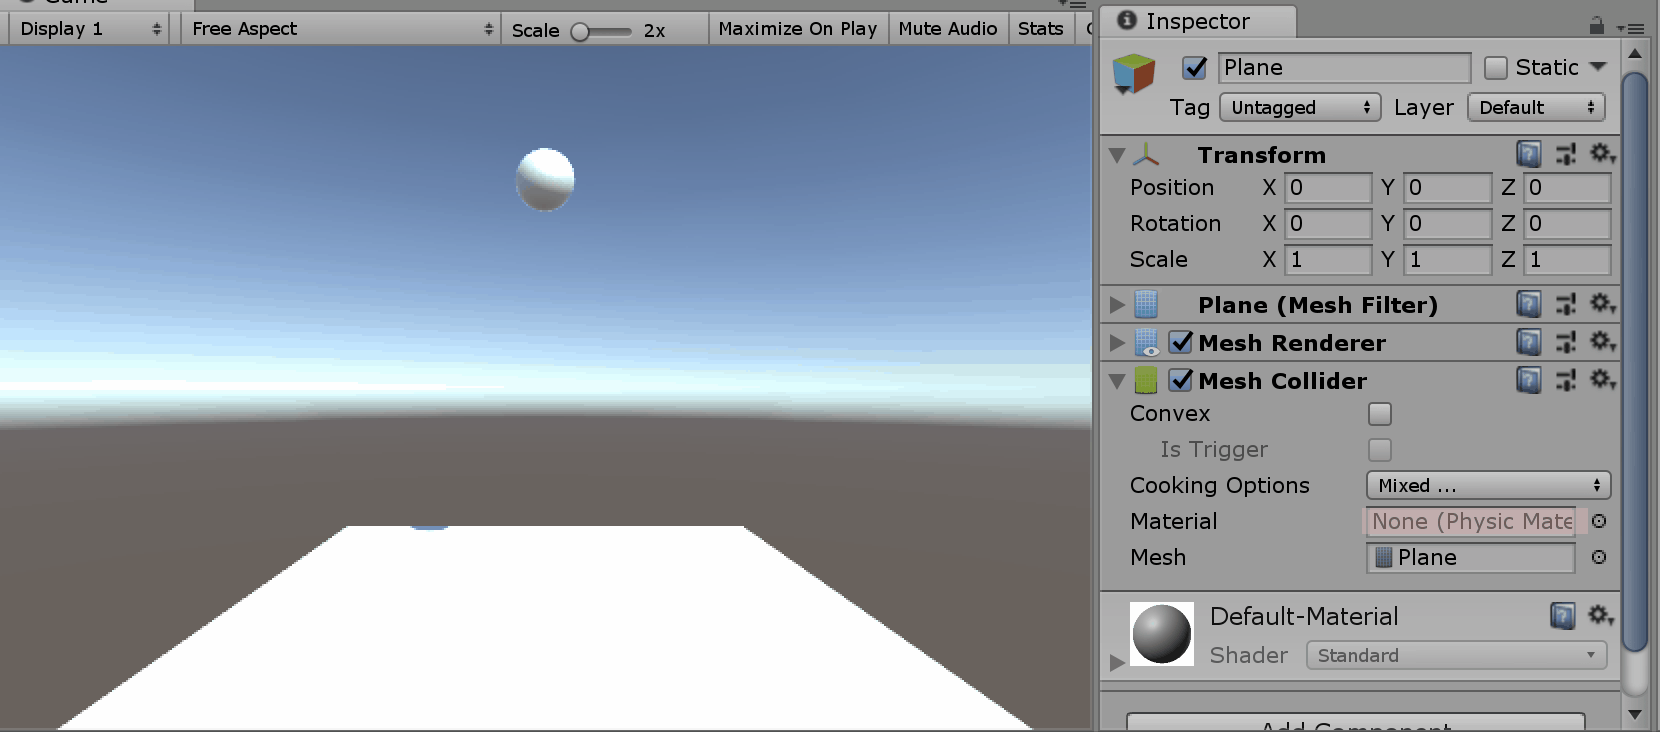Click Transform component gear settings icon
Screen dimensions: 1660x732
pos(1602,154)
